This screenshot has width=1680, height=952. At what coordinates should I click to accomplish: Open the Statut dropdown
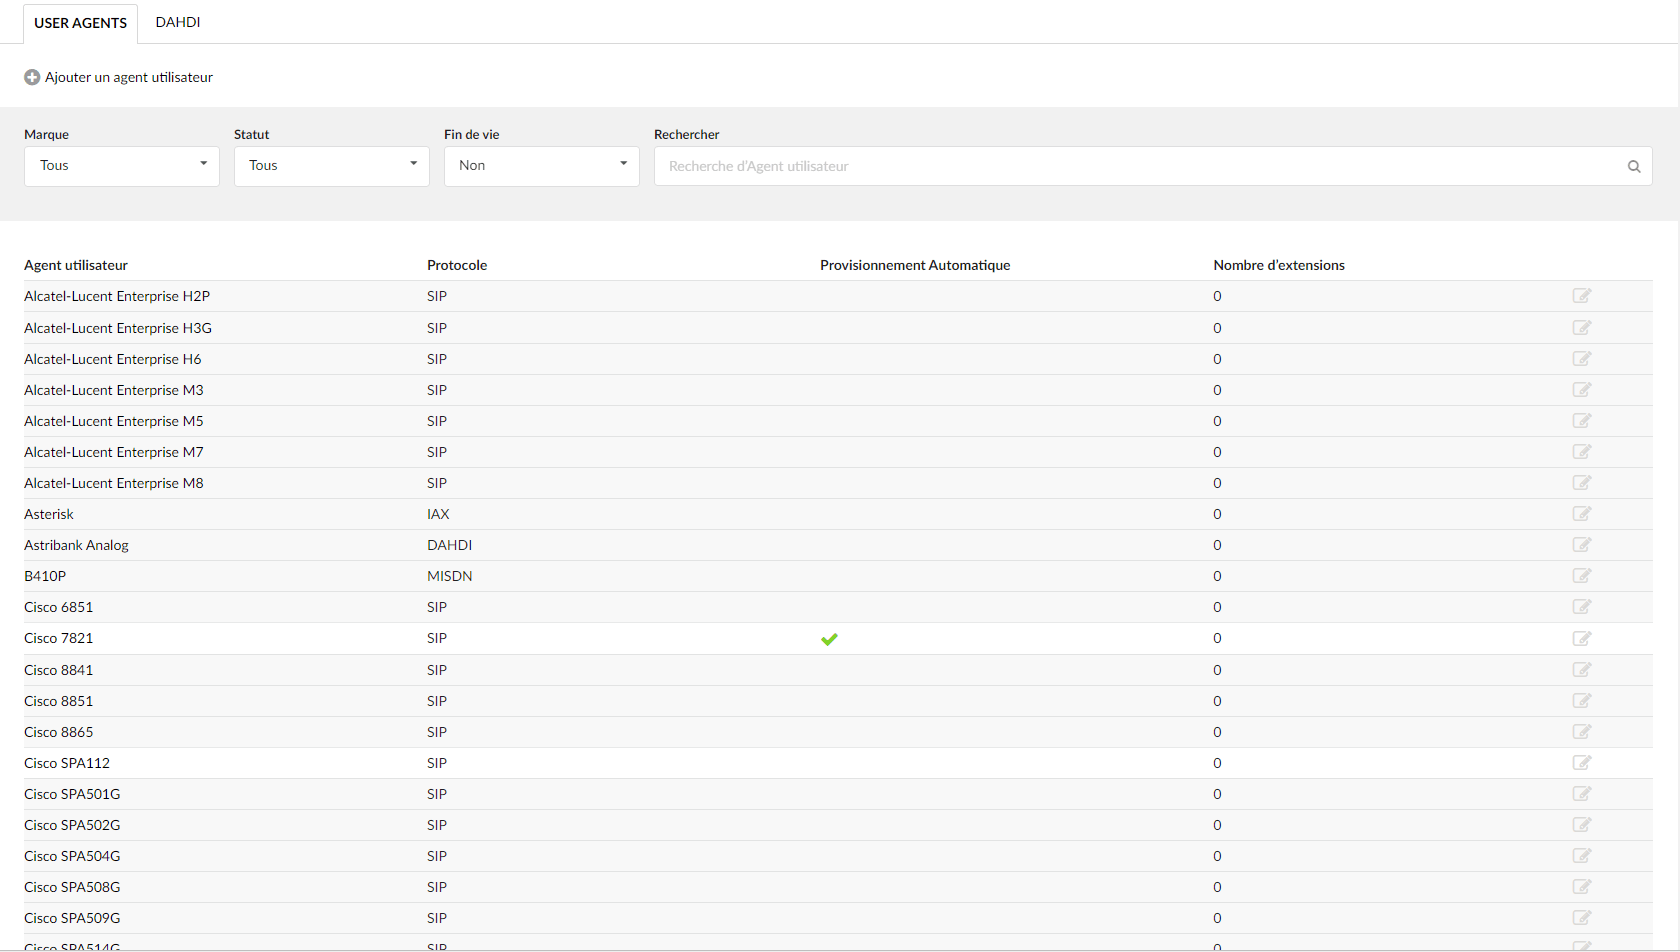[x=332, y=166]
